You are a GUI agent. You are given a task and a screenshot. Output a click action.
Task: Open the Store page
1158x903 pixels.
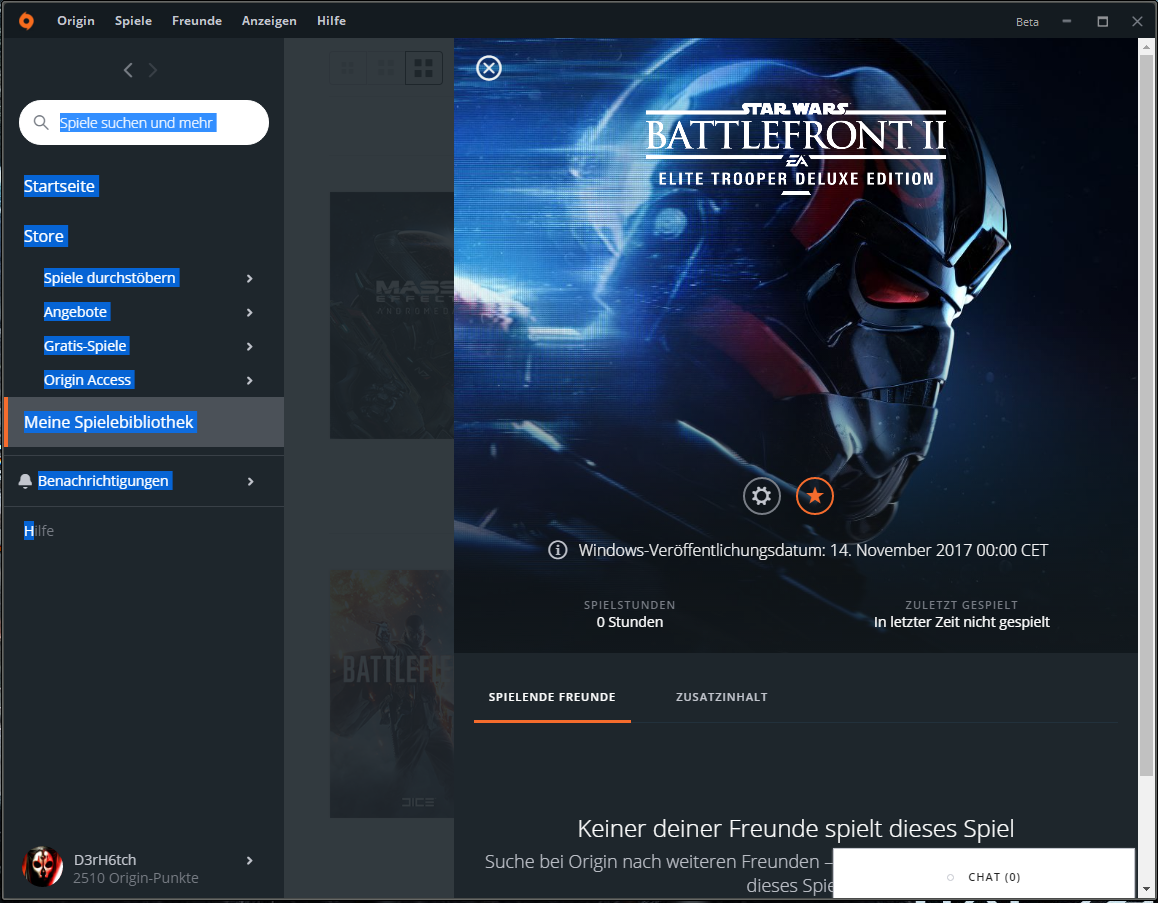[x=44, y=236]
